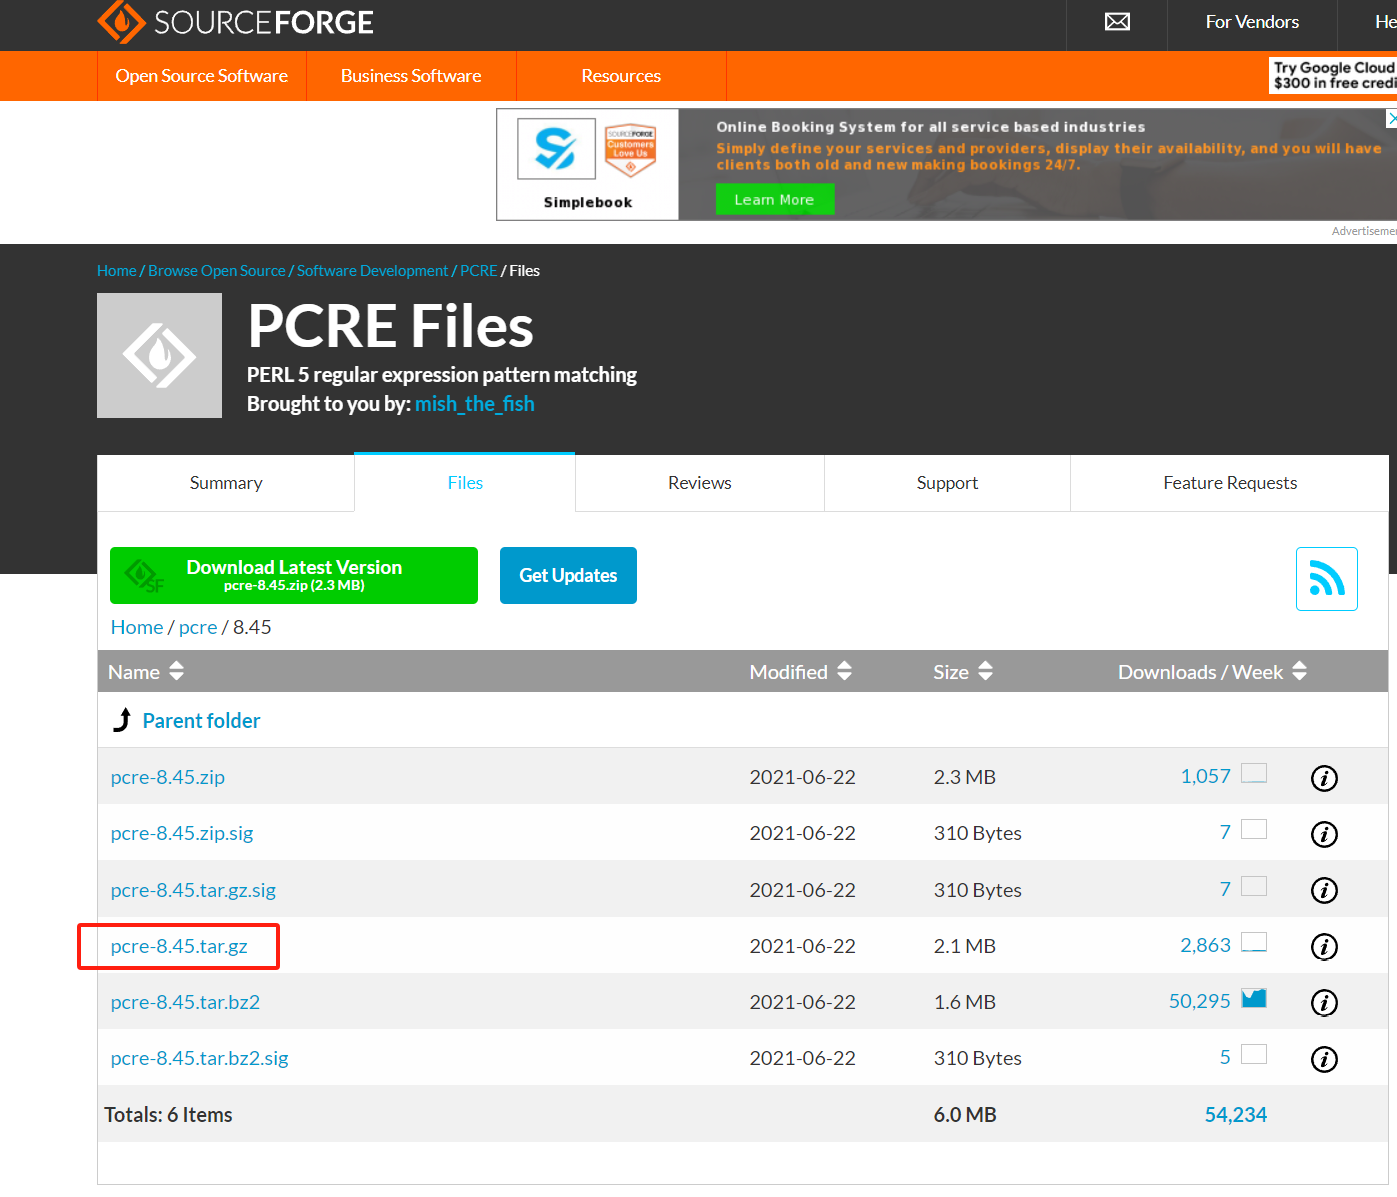View info for pcre-8.45.zip
Viewport: 1397px width, 1197px height.
[x=1324, y=778]
